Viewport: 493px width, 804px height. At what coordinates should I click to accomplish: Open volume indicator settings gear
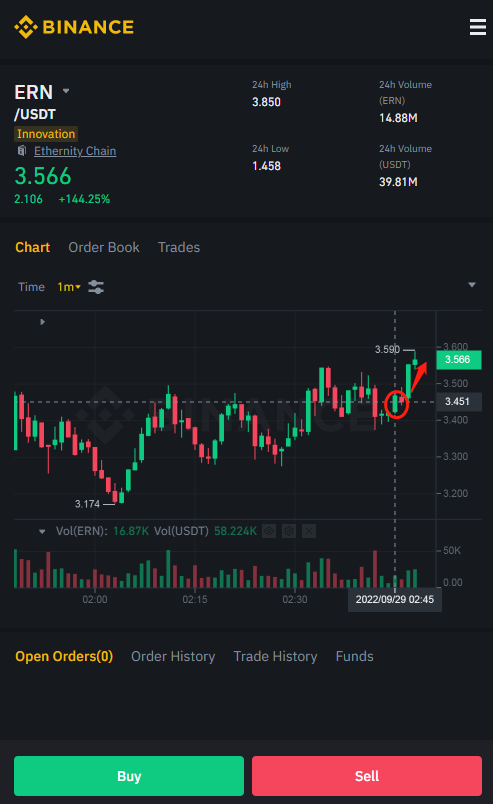click(x=289, y=531)
